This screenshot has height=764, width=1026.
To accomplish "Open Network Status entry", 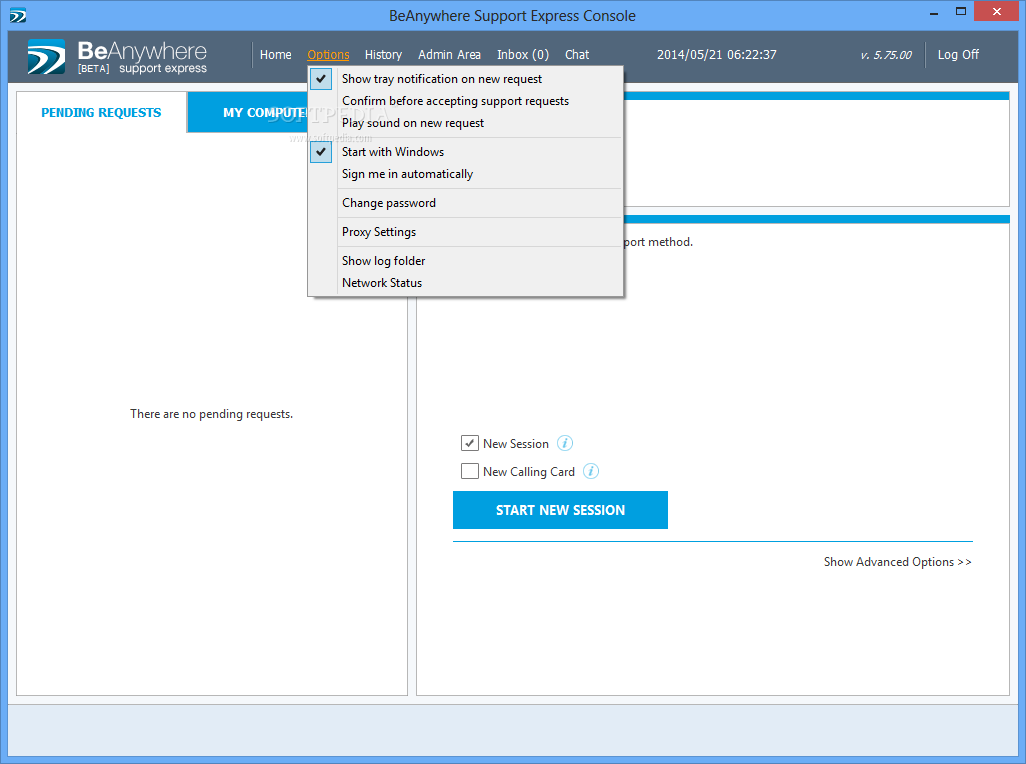I will pos(465,283).
